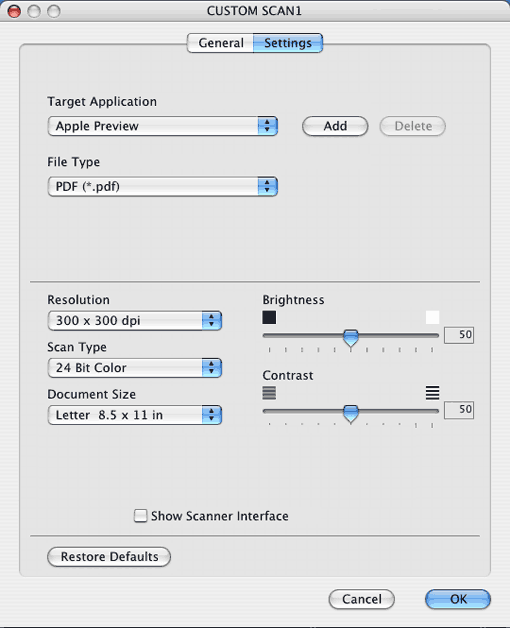Viewport: 510px width, 628px height.
Task: Select the Settings tab
Action: pyautogui.click(x=288, y=43)
